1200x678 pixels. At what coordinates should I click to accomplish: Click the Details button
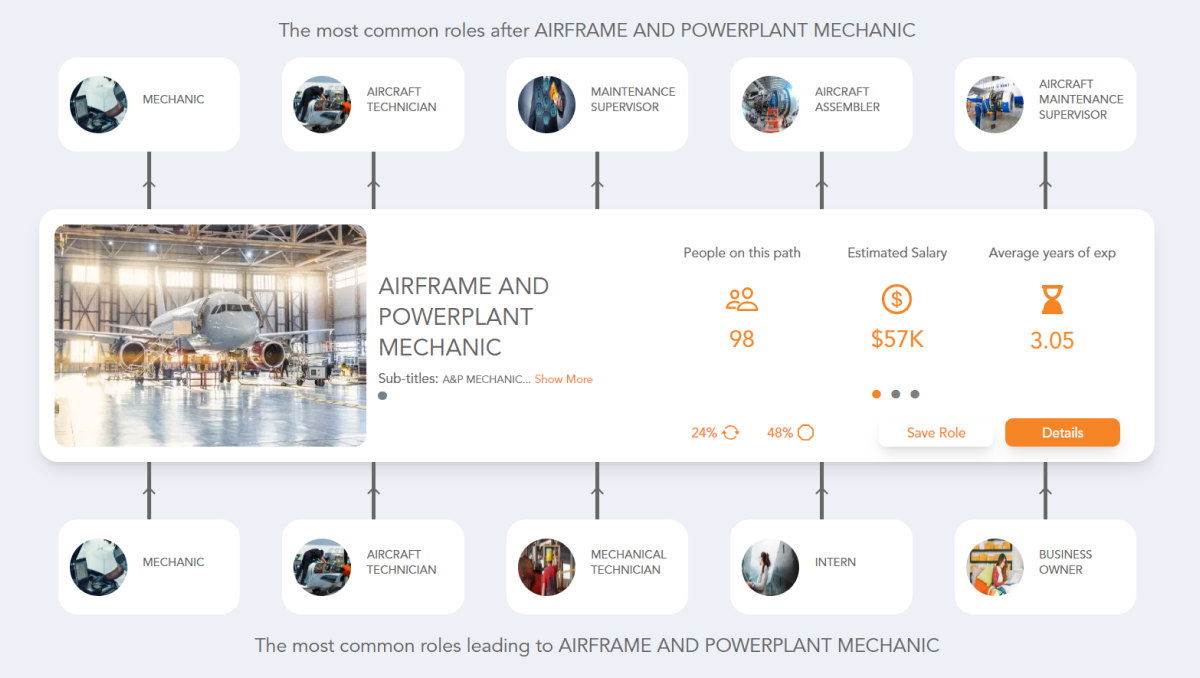point(1062,432)
